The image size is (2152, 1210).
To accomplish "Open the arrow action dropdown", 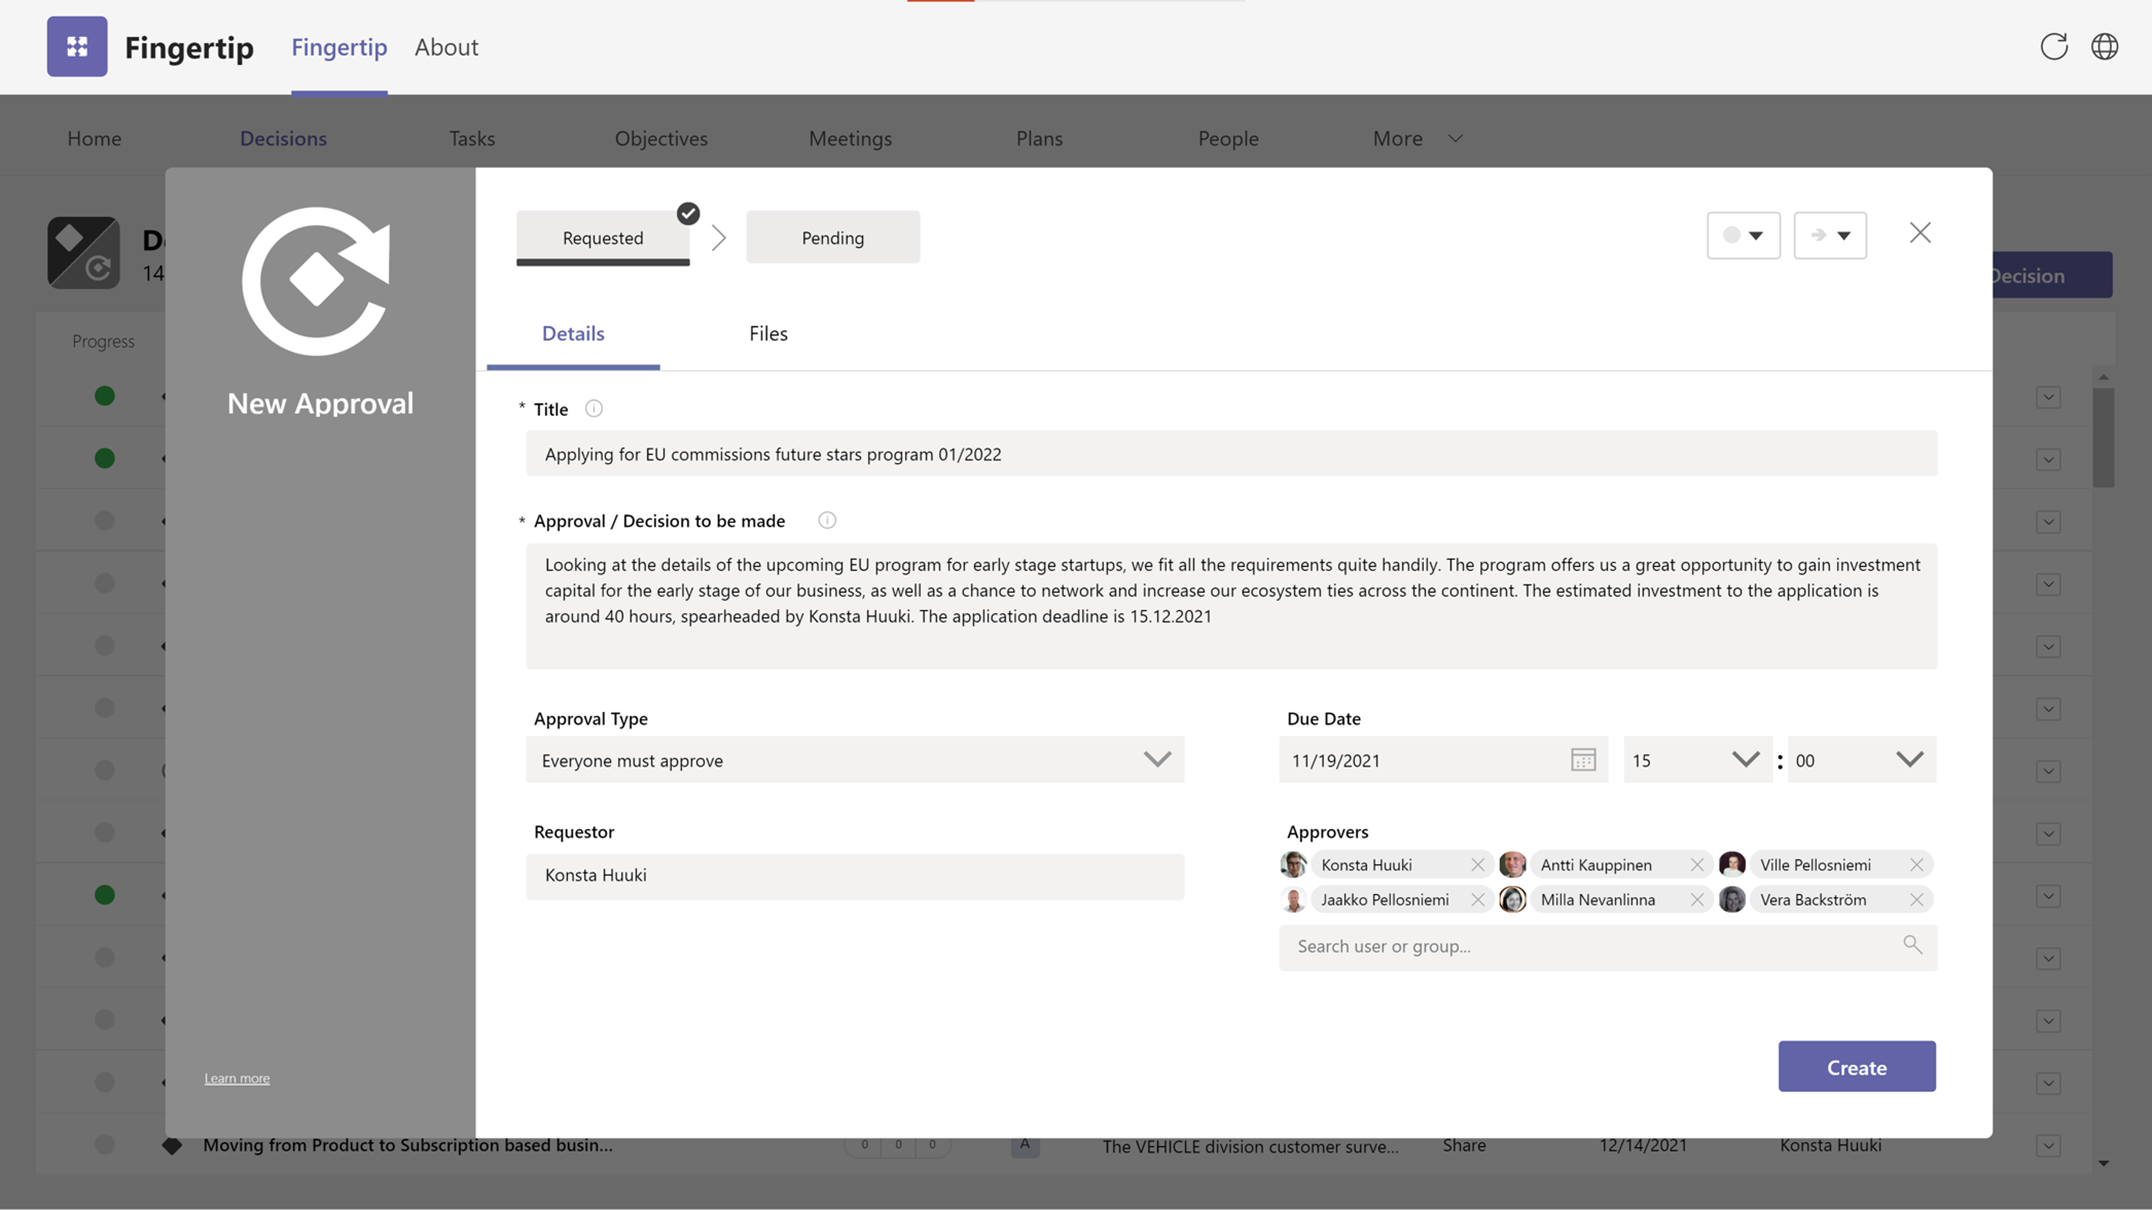I will click(x=1829, y=235).
